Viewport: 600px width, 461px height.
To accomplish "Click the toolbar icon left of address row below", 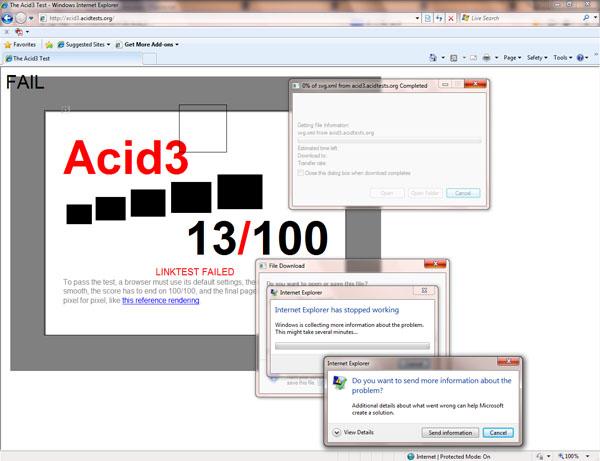I will point(19,32).
